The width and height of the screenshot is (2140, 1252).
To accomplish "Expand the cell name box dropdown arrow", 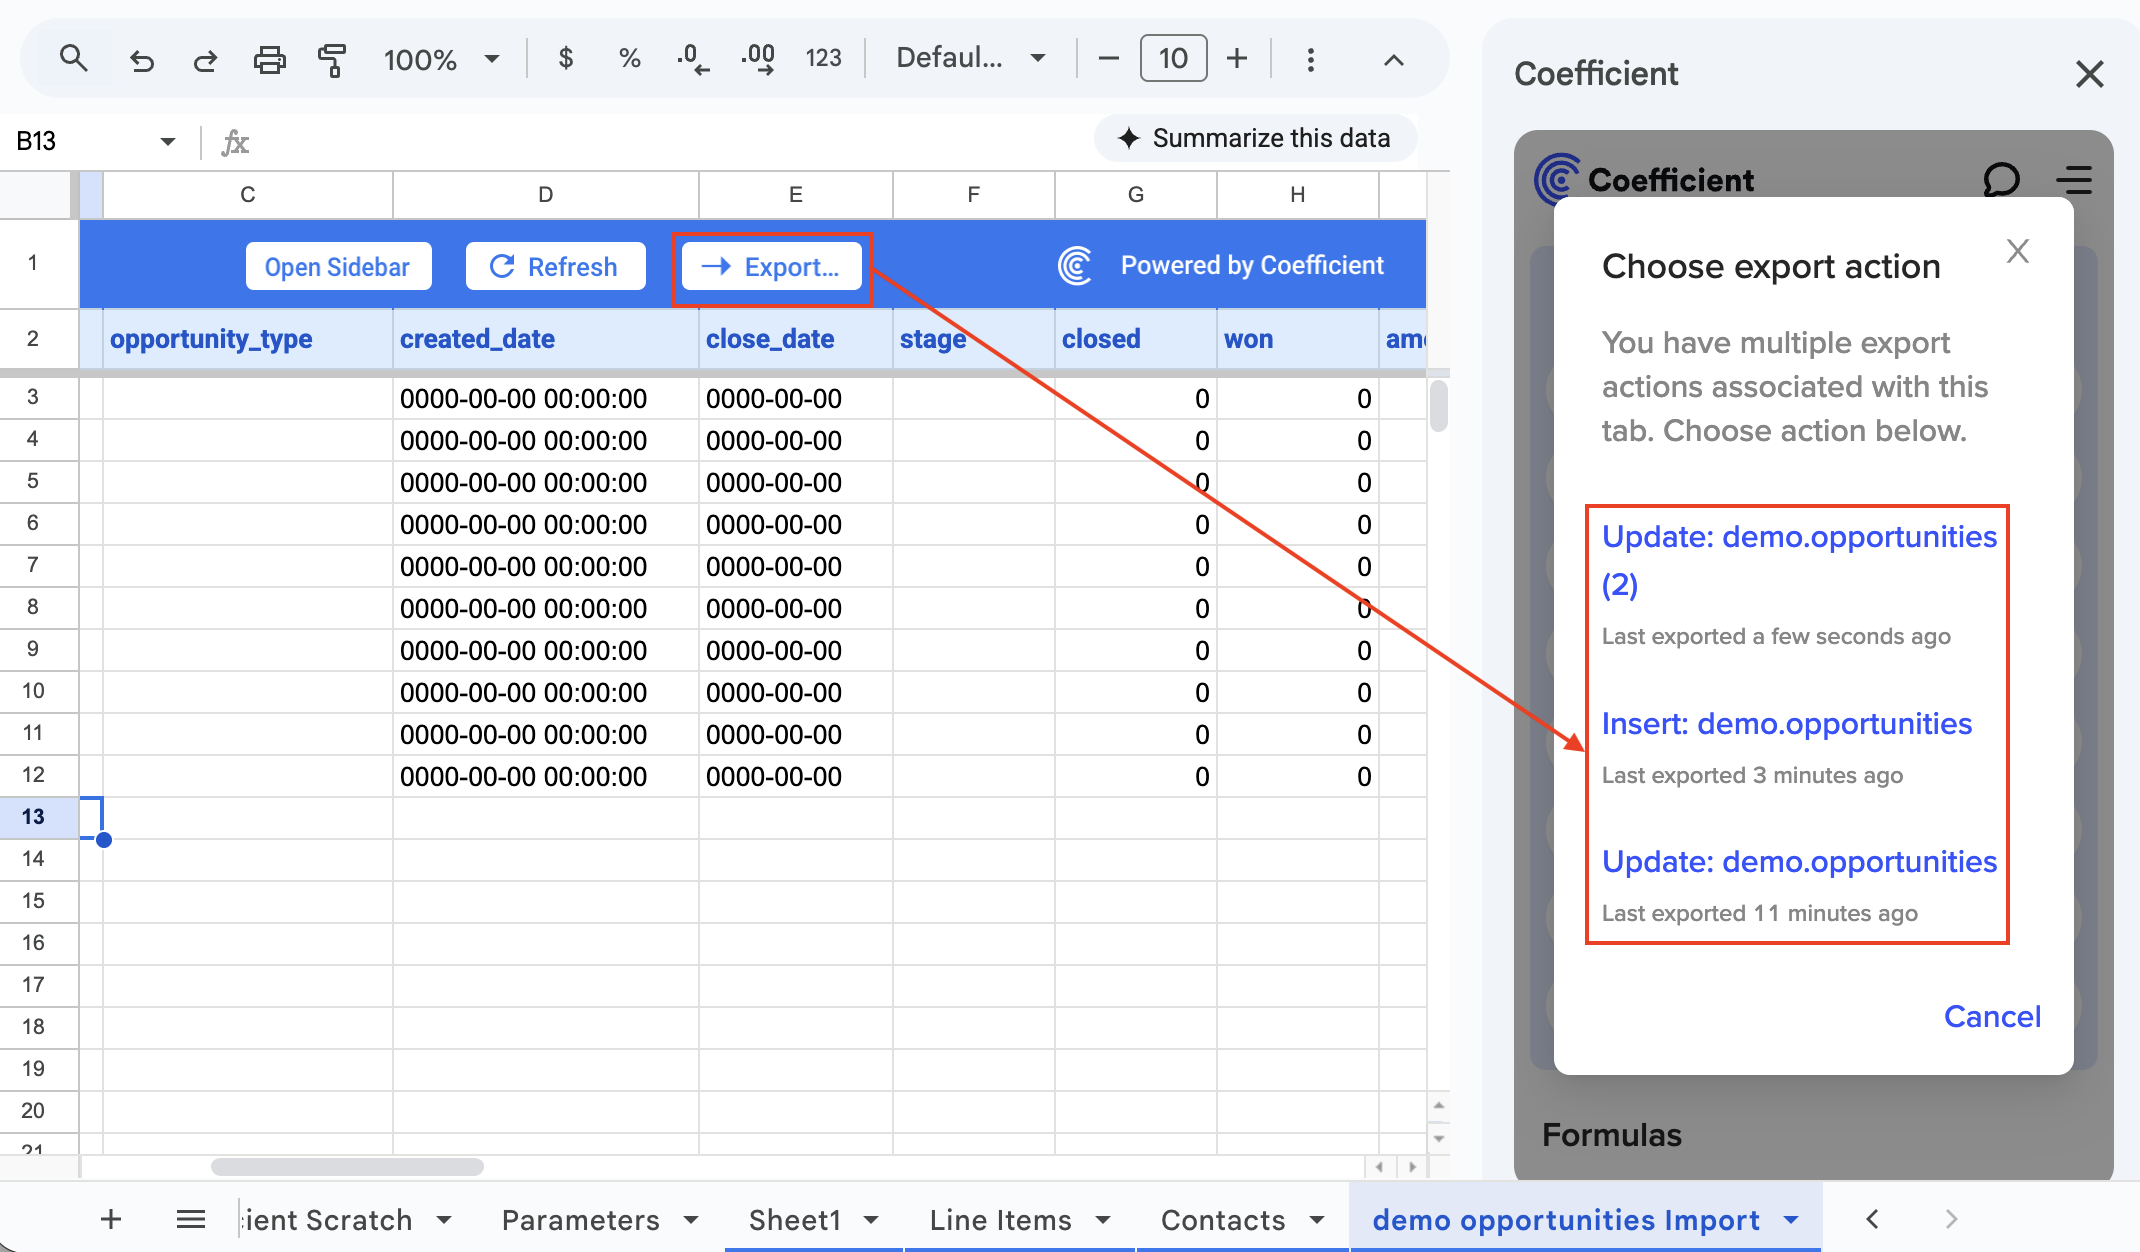I will [167, 142].
